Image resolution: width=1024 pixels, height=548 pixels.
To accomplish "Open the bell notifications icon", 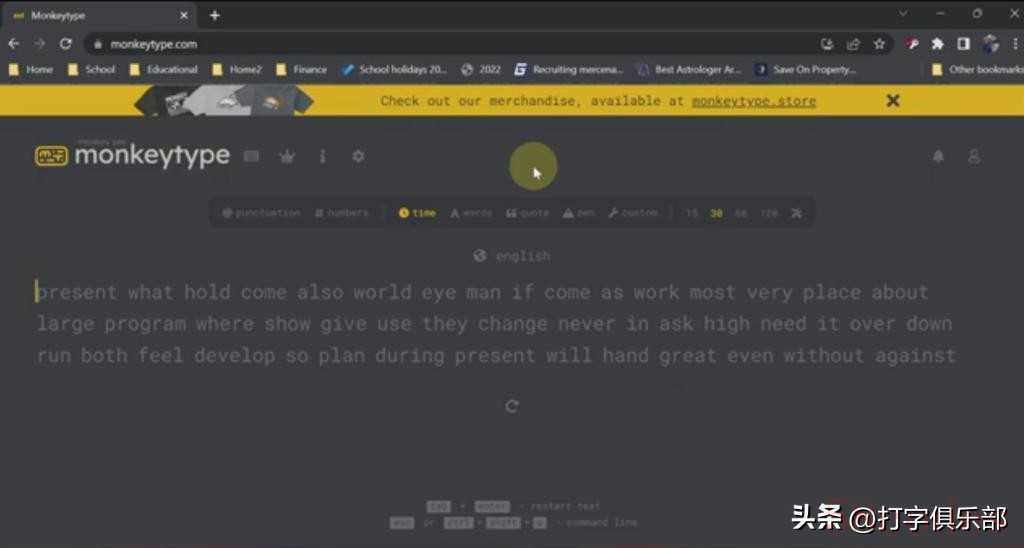I will pos(938,156).
